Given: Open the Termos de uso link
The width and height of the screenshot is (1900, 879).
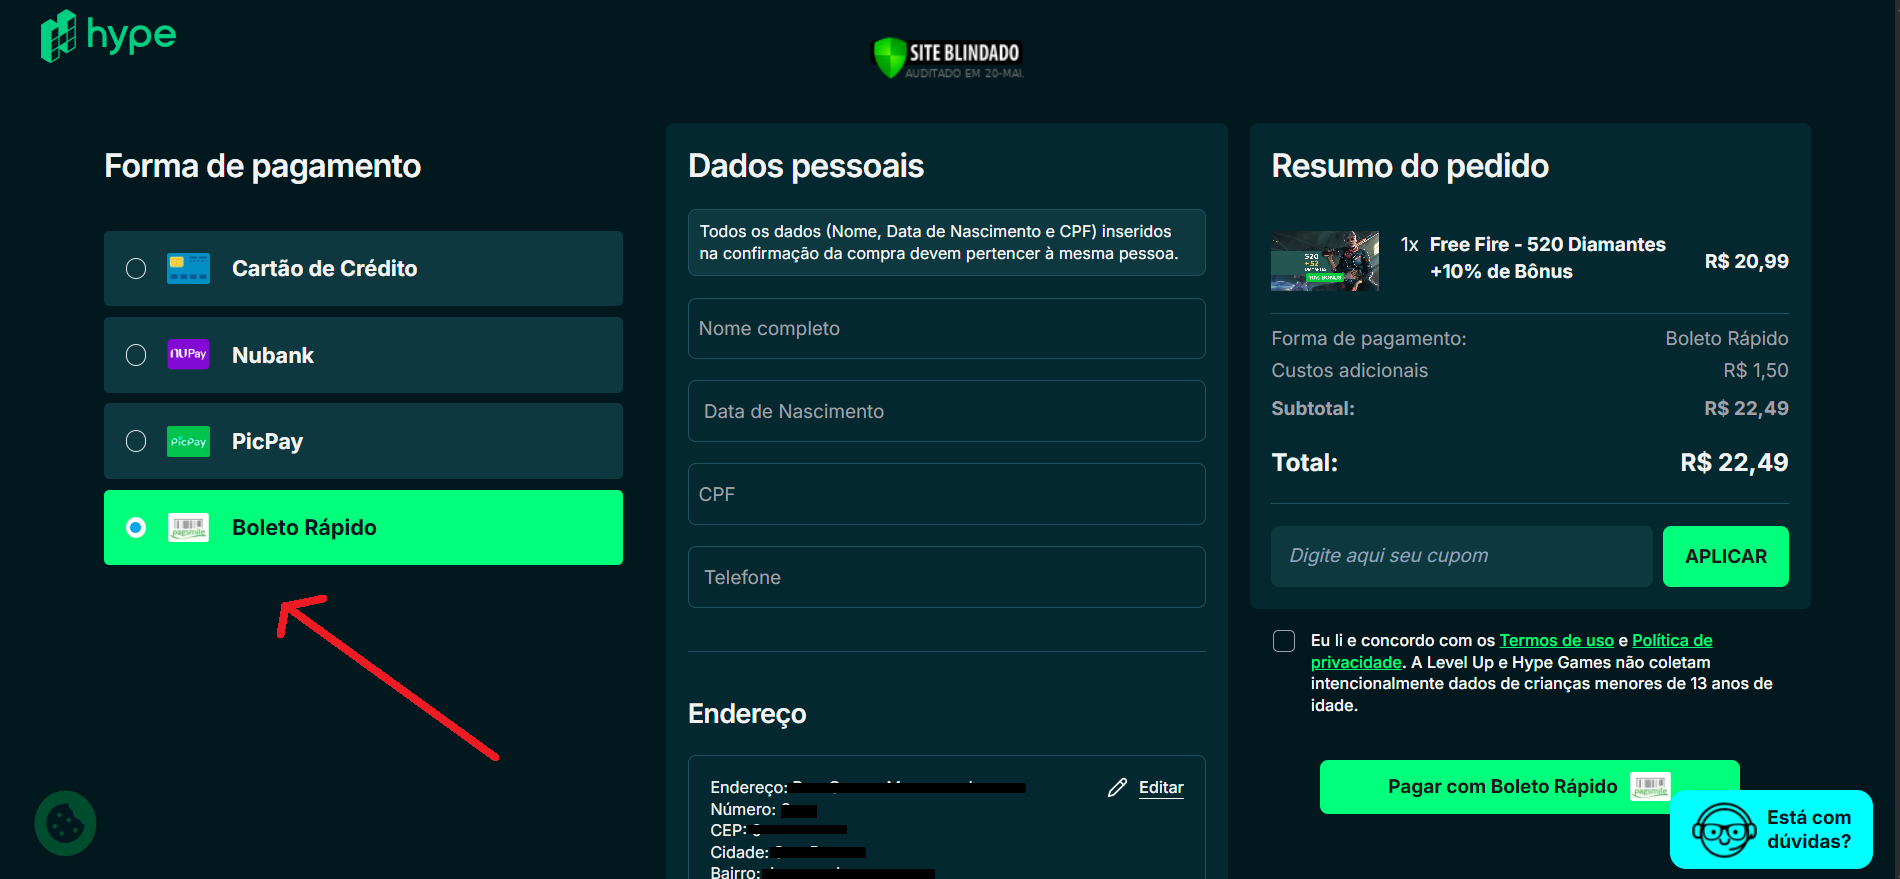Looking at the screenshot, I should 1556,640.
